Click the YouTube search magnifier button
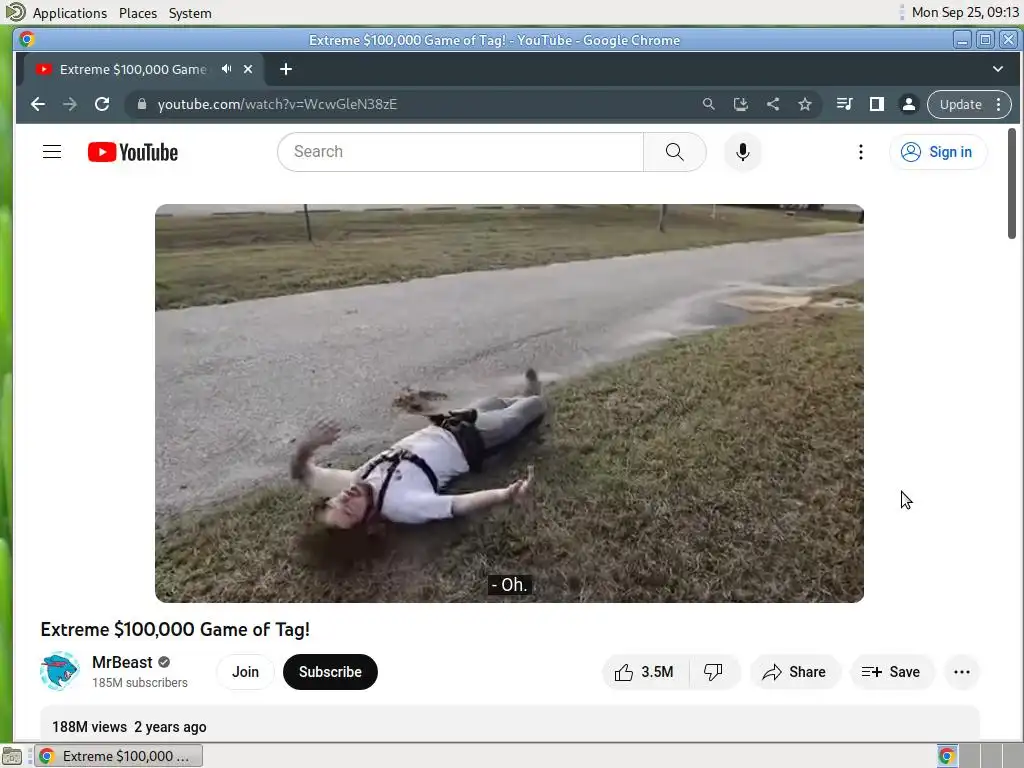This screenshot has height=768, width=1024. [675, 152]
